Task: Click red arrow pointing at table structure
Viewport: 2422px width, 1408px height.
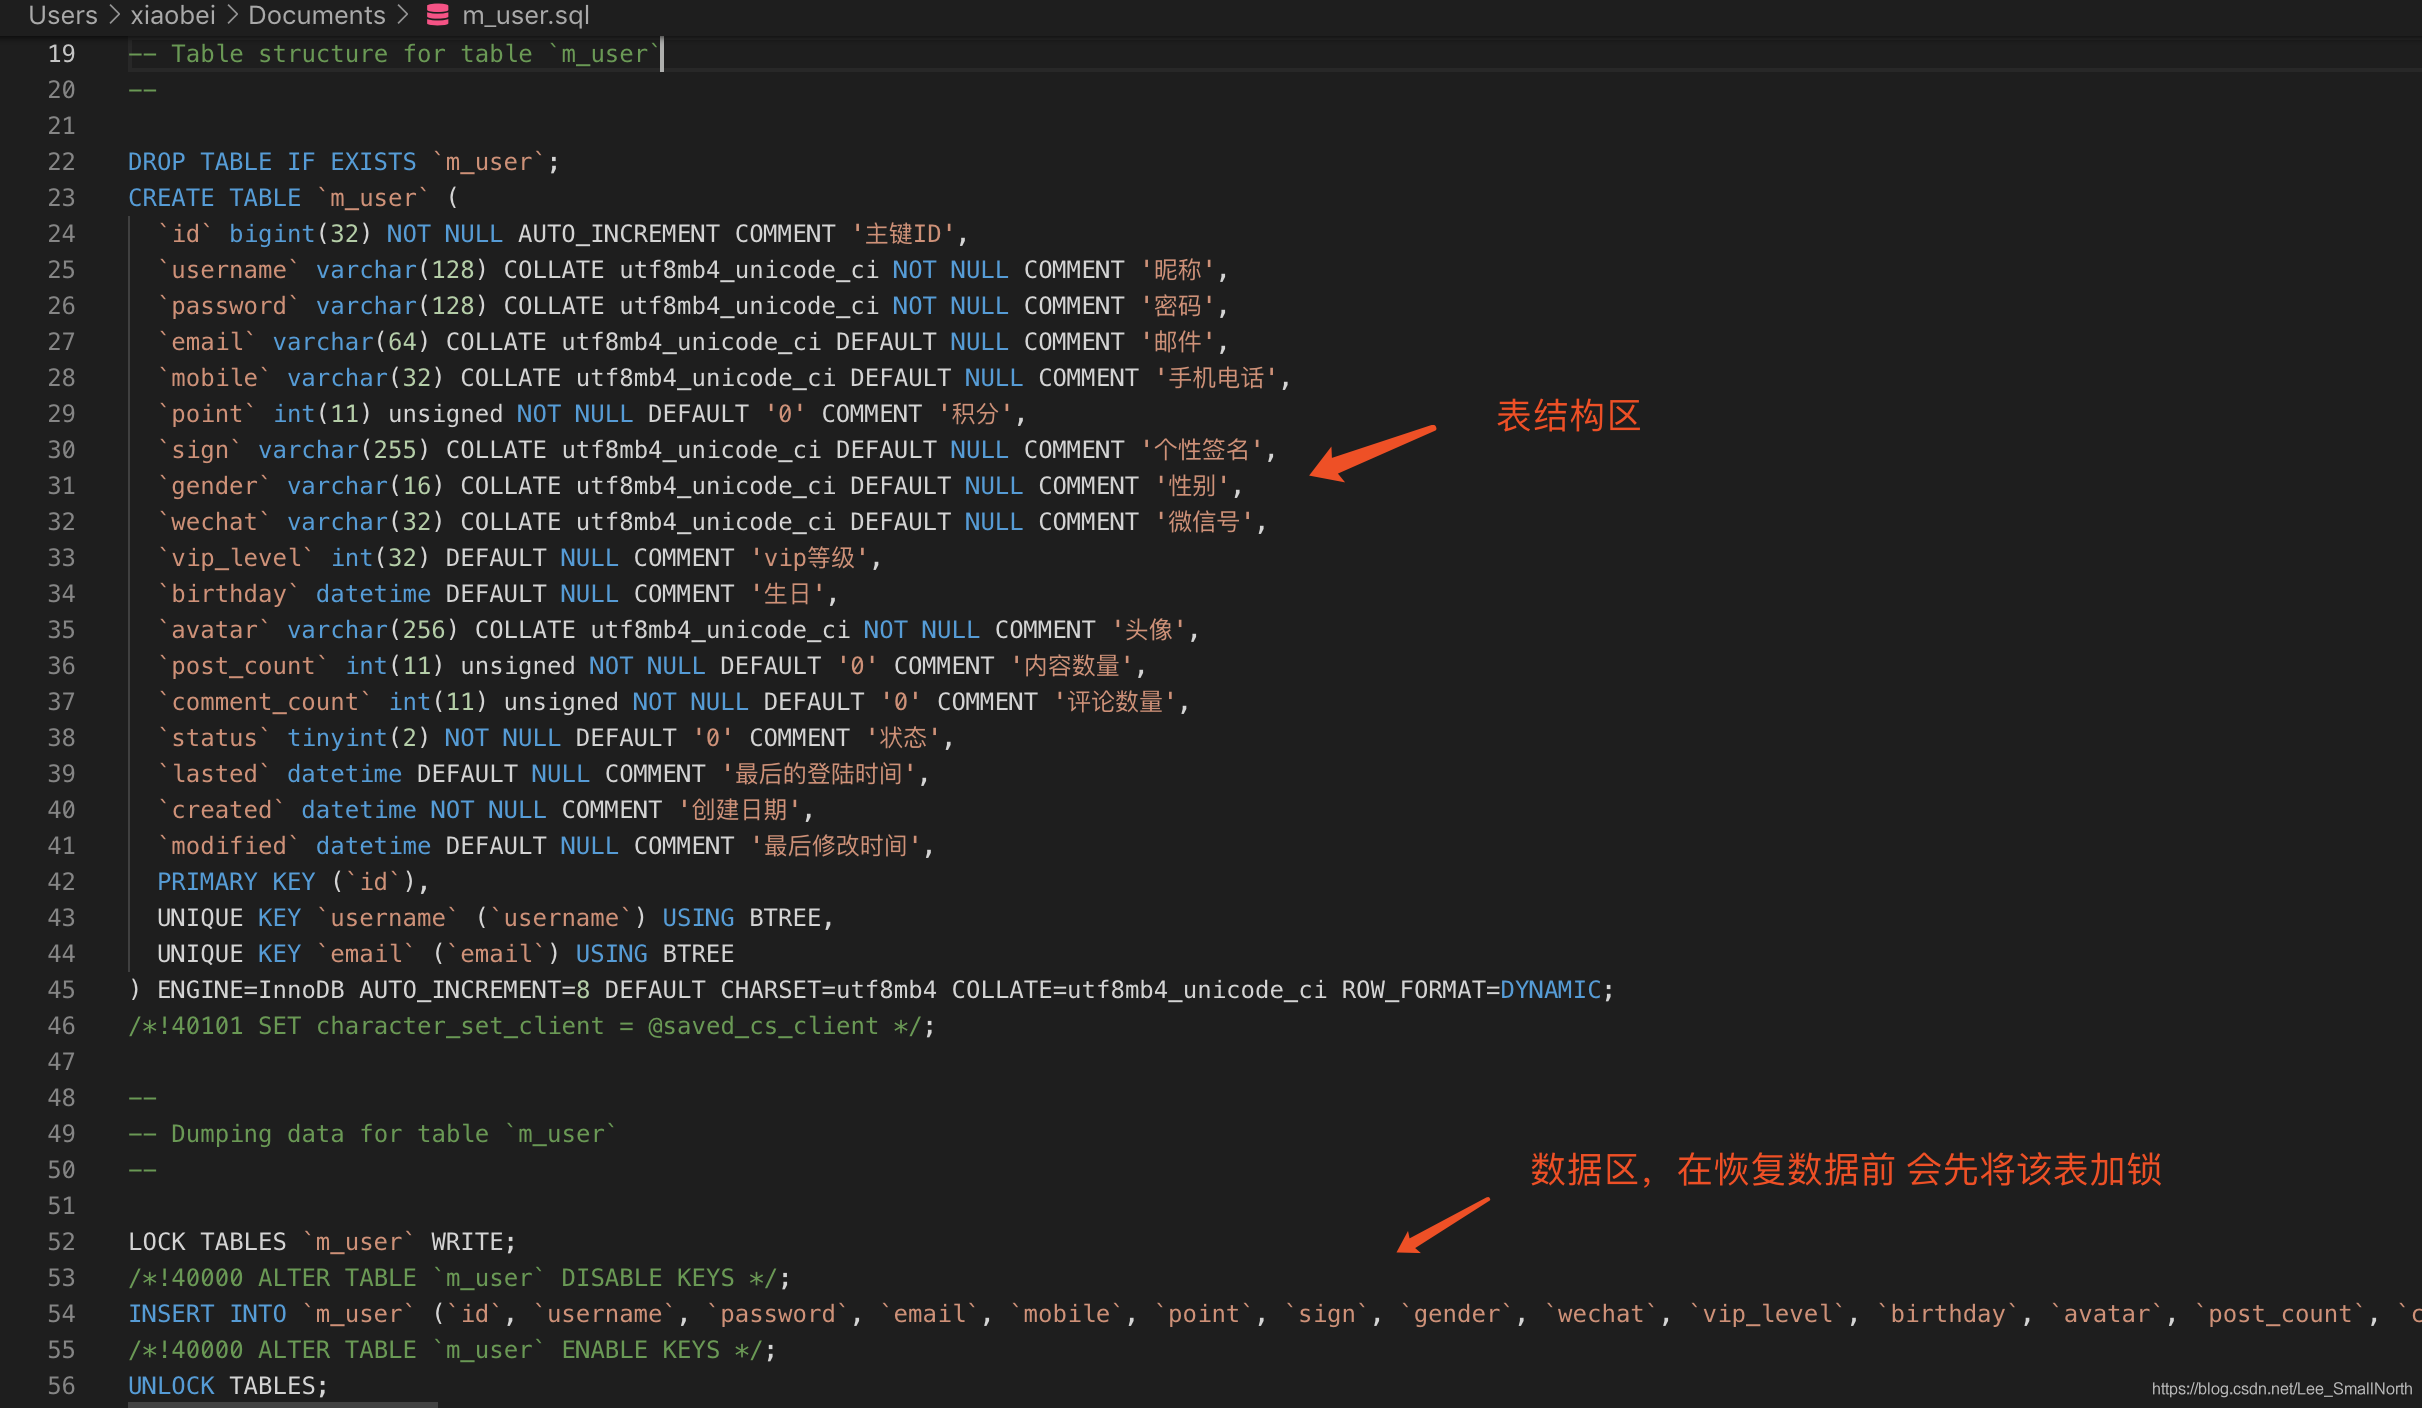Action: (x=1372, y=454)
